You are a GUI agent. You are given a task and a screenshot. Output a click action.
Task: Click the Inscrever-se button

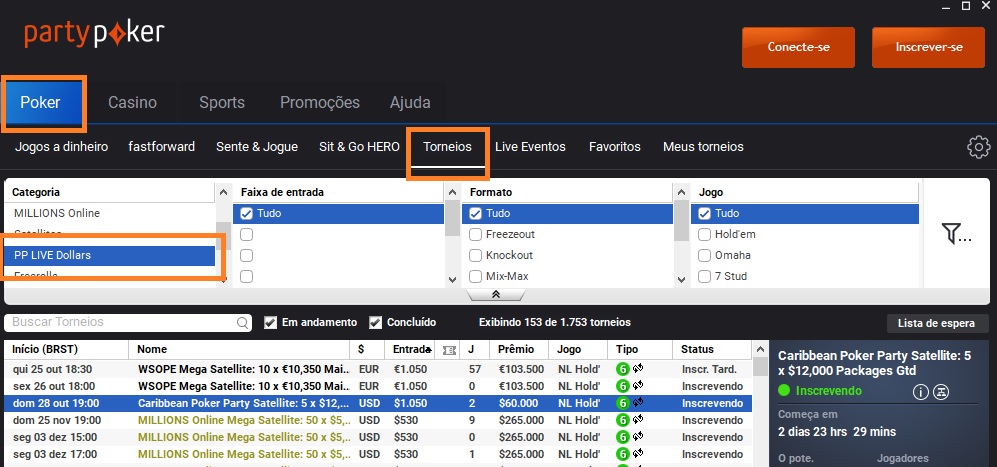tap(928, 47)
